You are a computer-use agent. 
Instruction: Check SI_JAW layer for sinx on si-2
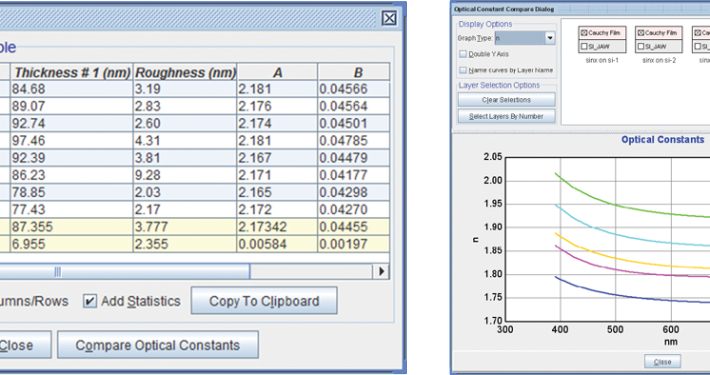pos(641,46)
